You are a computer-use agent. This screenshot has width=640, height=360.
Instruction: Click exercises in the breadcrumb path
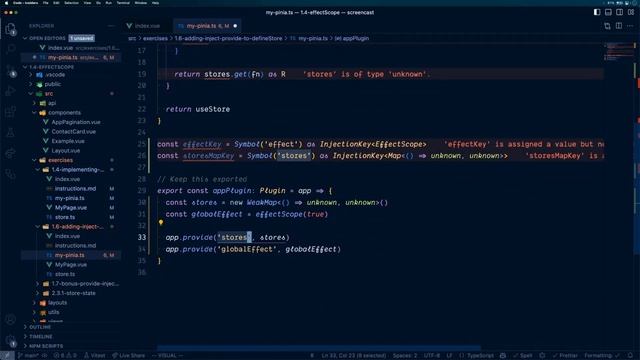pos(155,38)
